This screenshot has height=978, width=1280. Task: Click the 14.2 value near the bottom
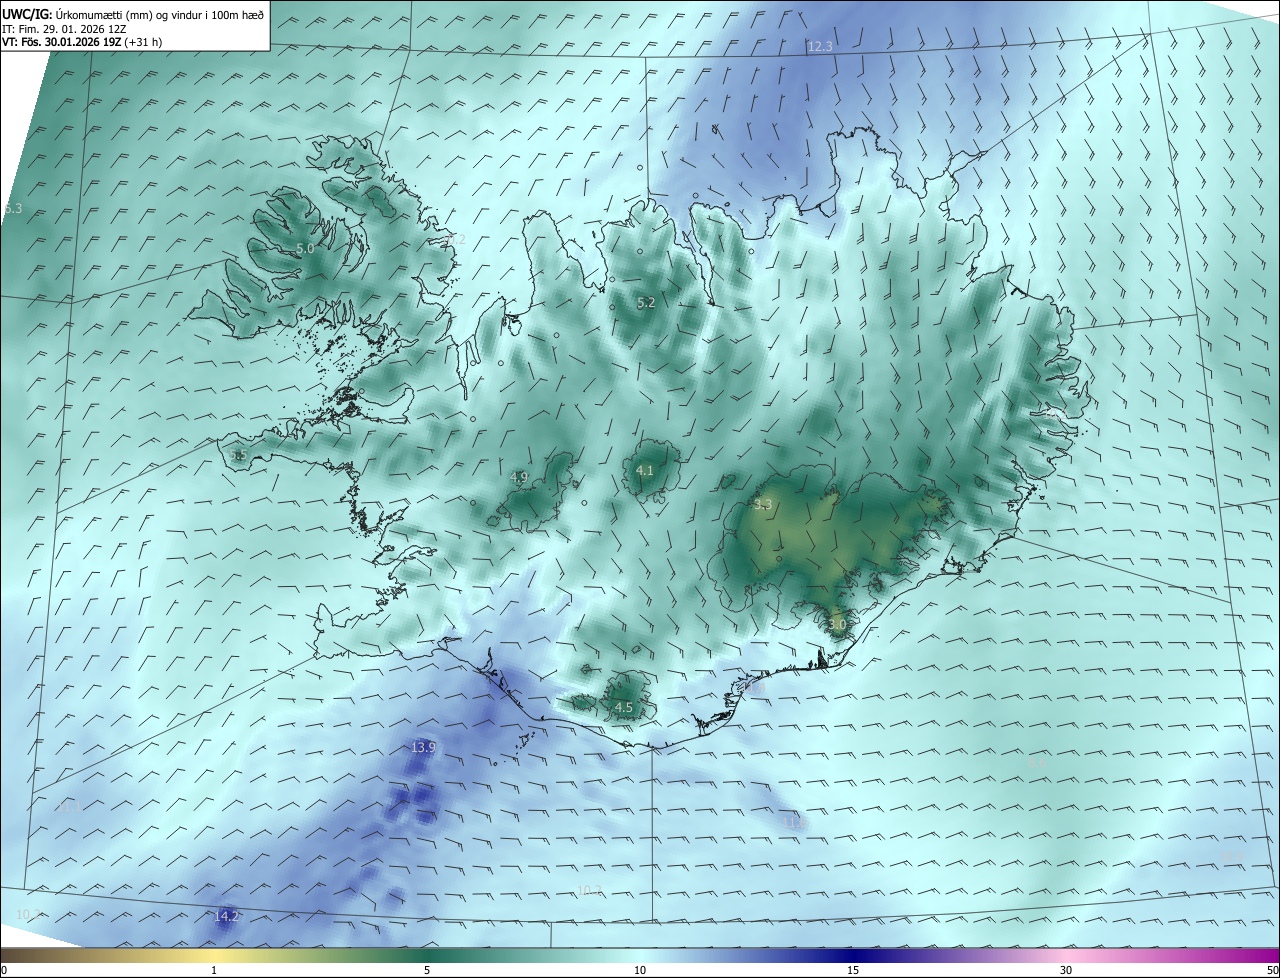[226, 915]
